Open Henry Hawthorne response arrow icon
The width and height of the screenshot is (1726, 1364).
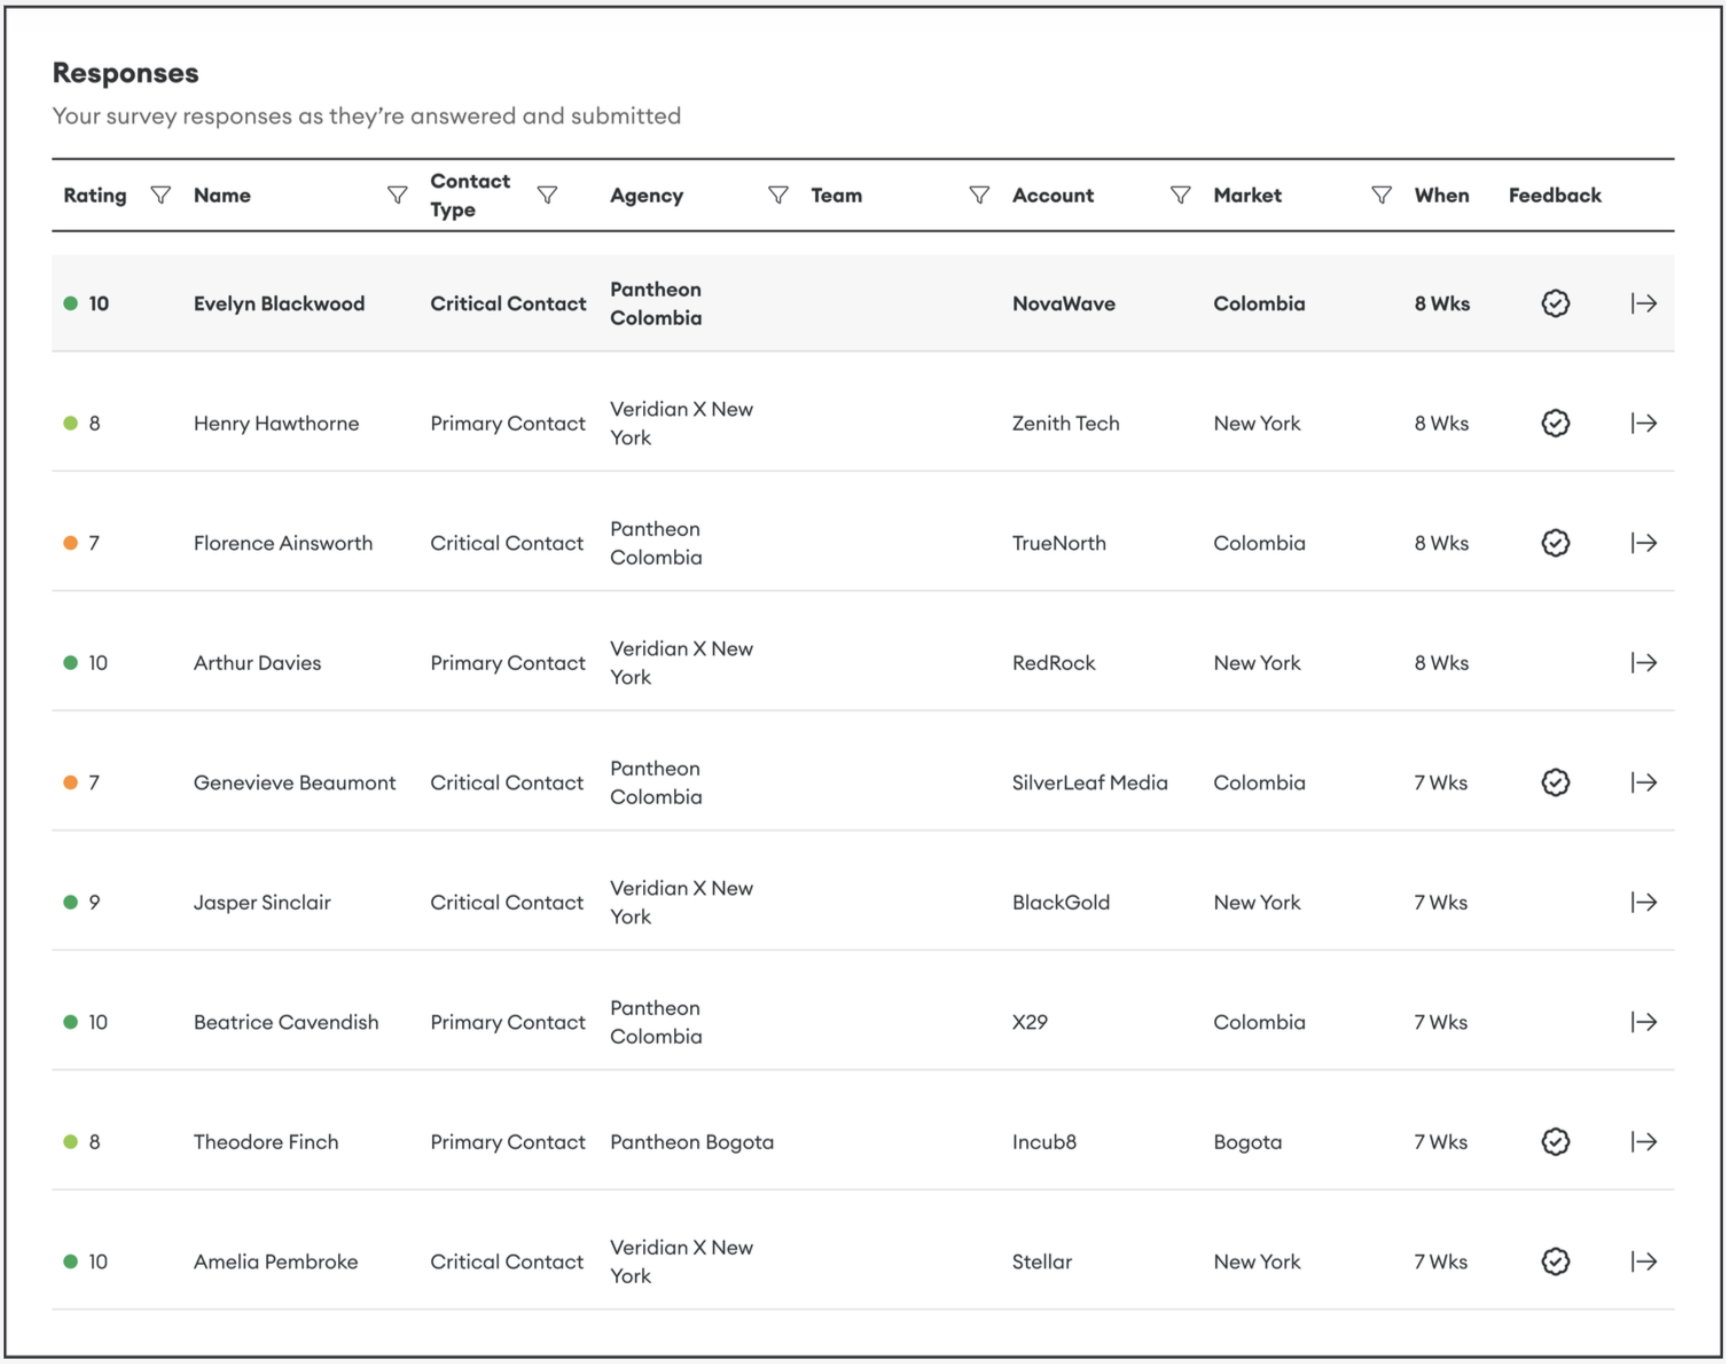1643,423
